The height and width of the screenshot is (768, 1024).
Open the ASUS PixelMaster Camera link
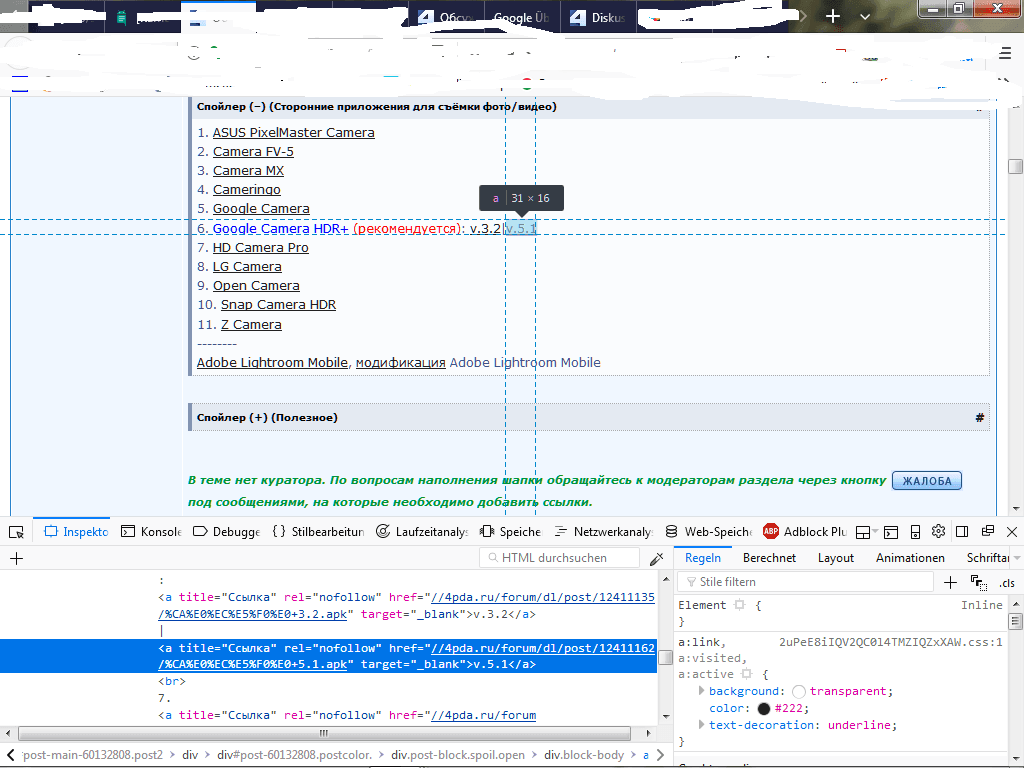click(293, 133)
